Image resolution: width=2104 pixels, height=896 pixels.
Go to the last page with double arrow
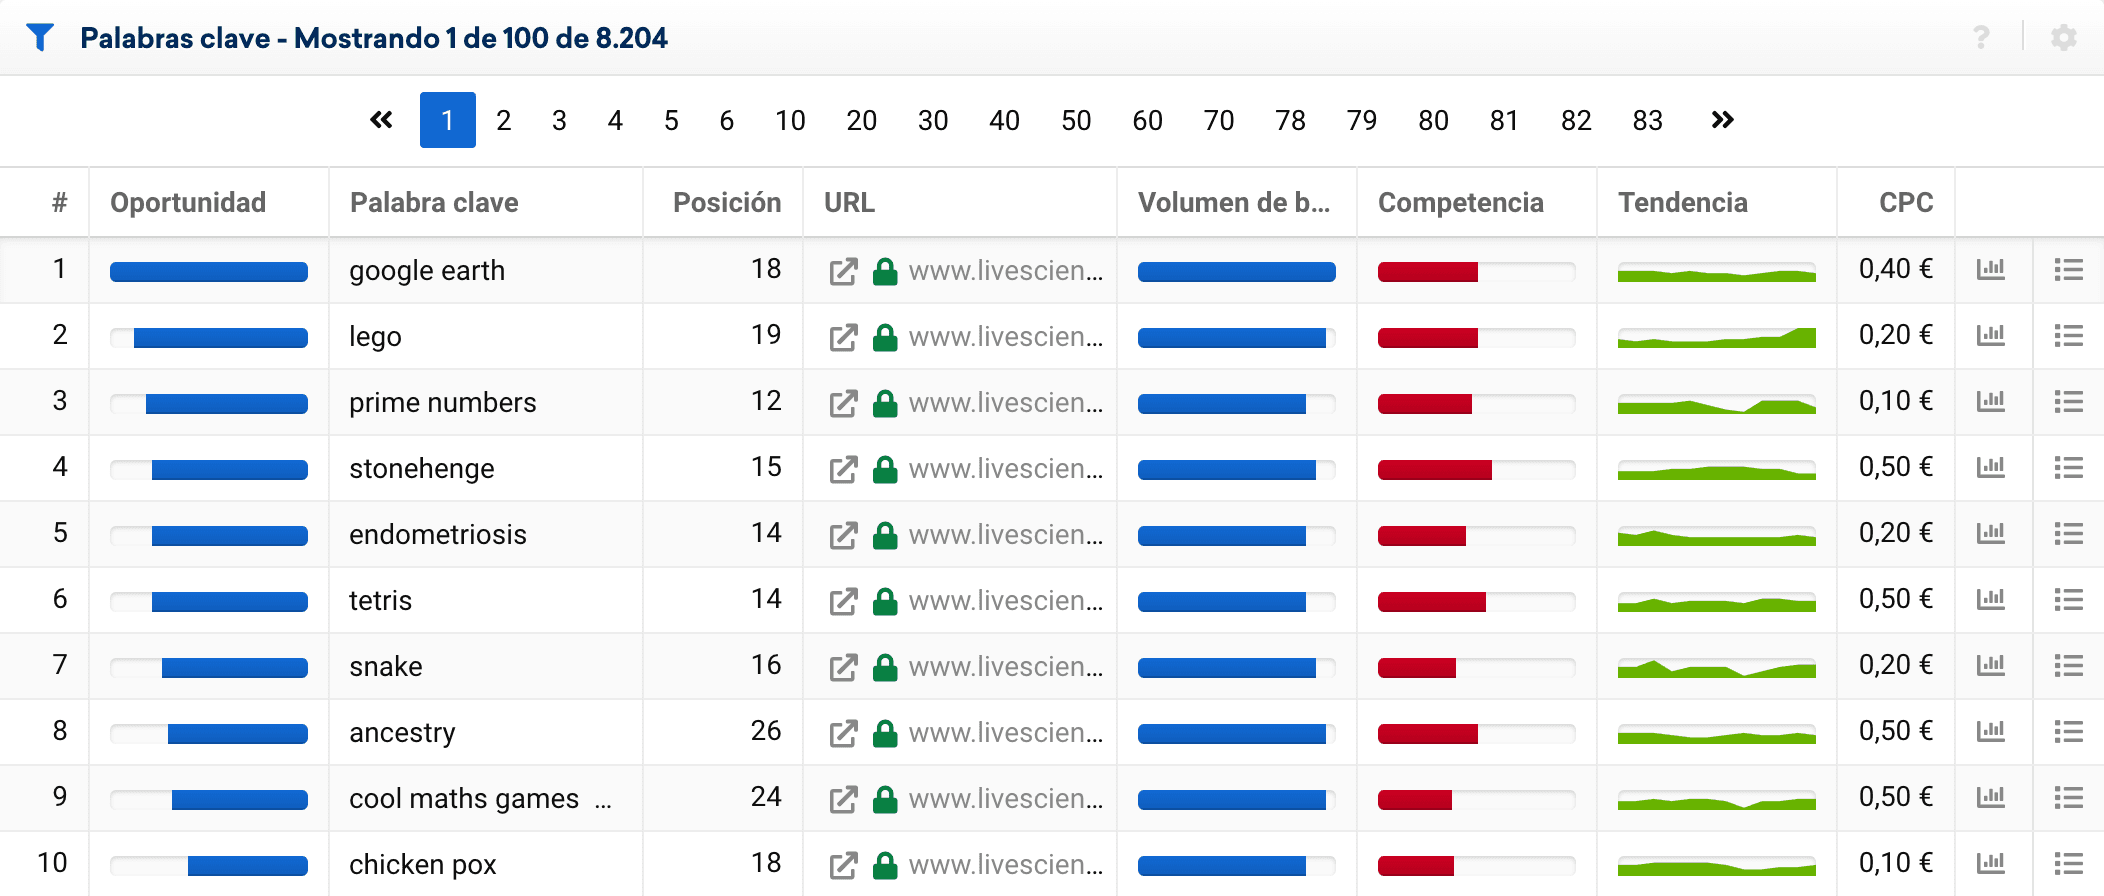(1721, 120)
